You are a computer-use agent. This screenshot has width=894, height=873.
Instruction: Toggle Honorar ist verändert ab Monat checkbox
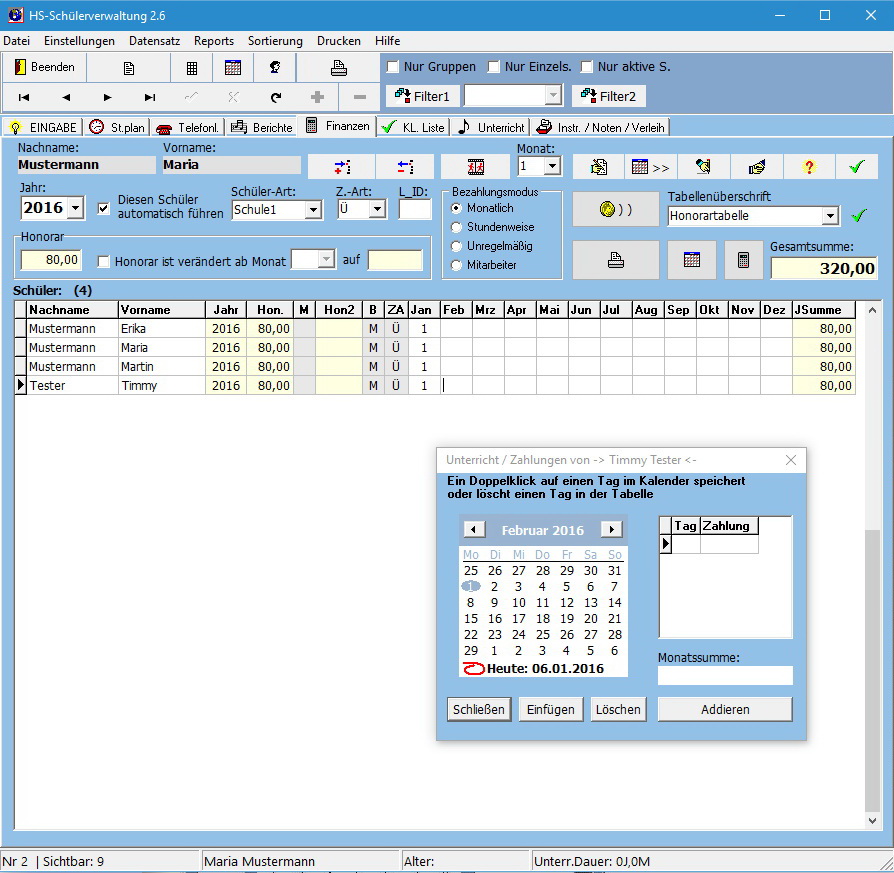[x=103, y=262]
